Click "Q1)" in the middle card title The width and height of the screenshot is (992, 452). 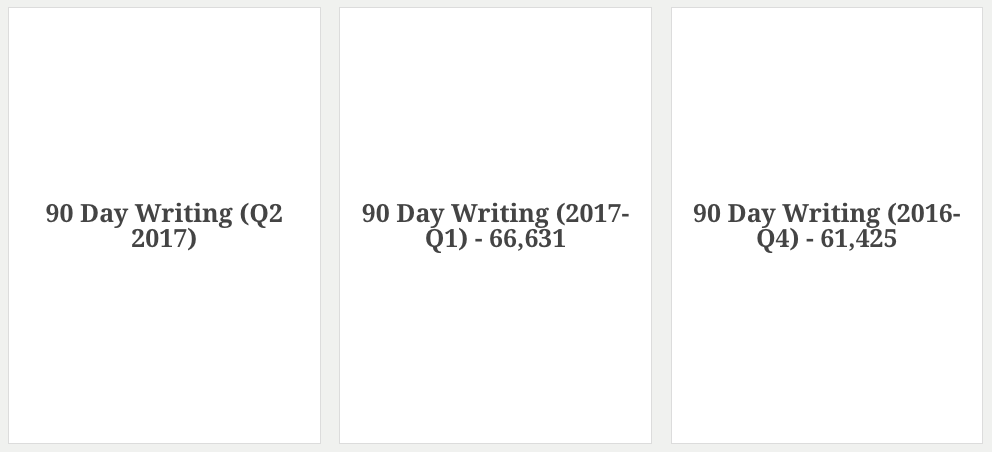click(x=446, y=239)
